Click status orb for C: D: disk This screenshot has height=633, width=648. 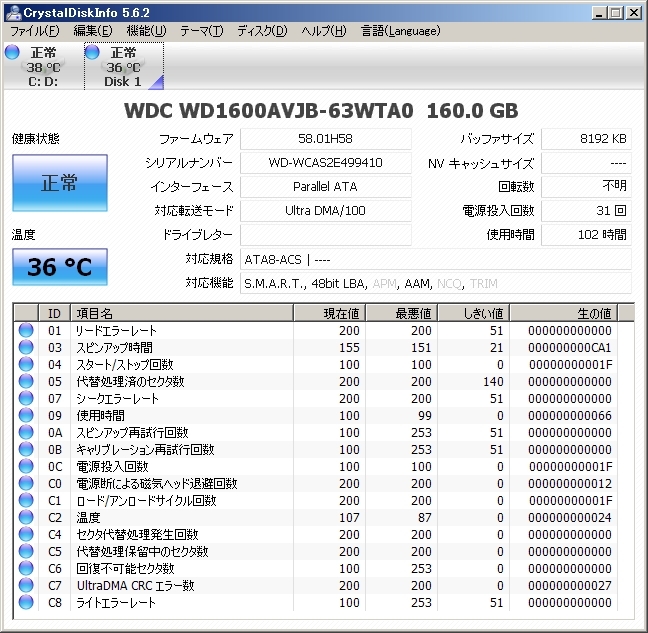point(12,52)
